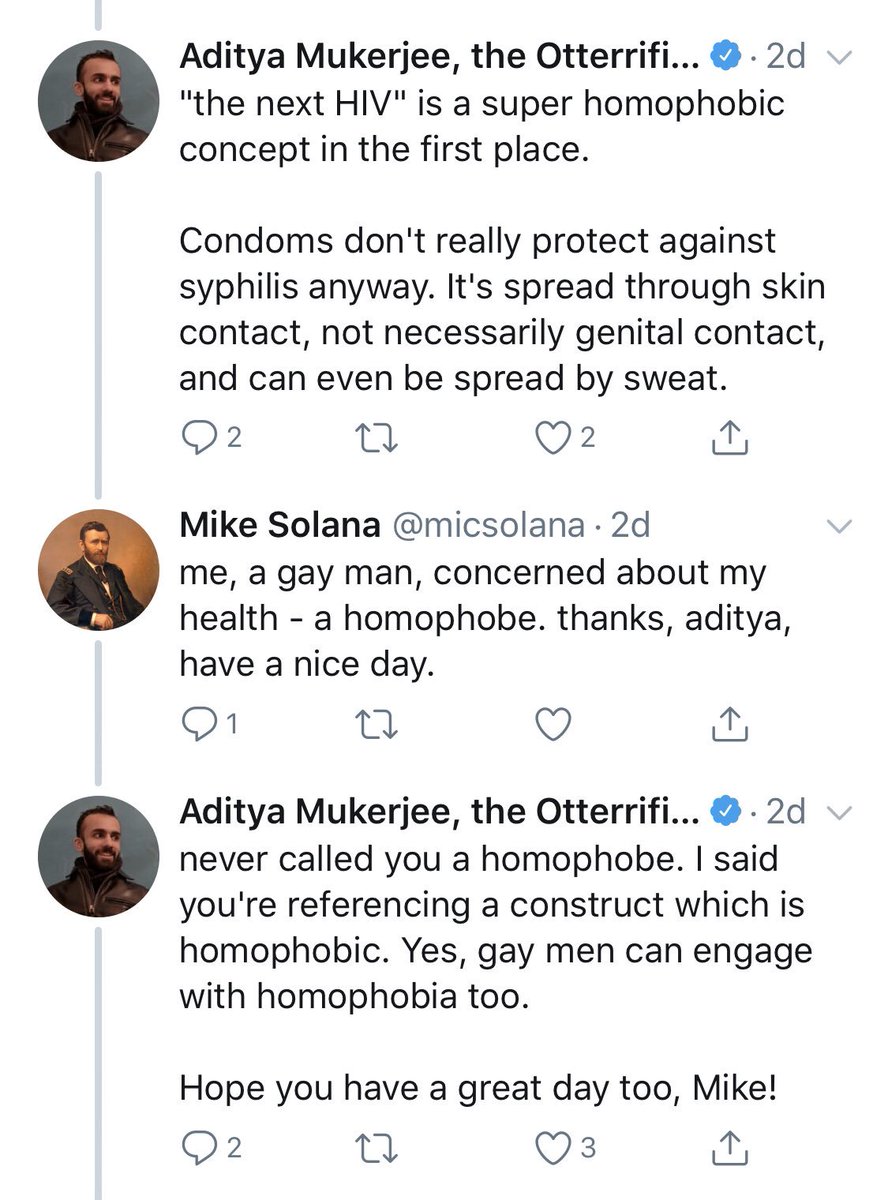Like the first tweet with 2 likes

tap(552, 437)
